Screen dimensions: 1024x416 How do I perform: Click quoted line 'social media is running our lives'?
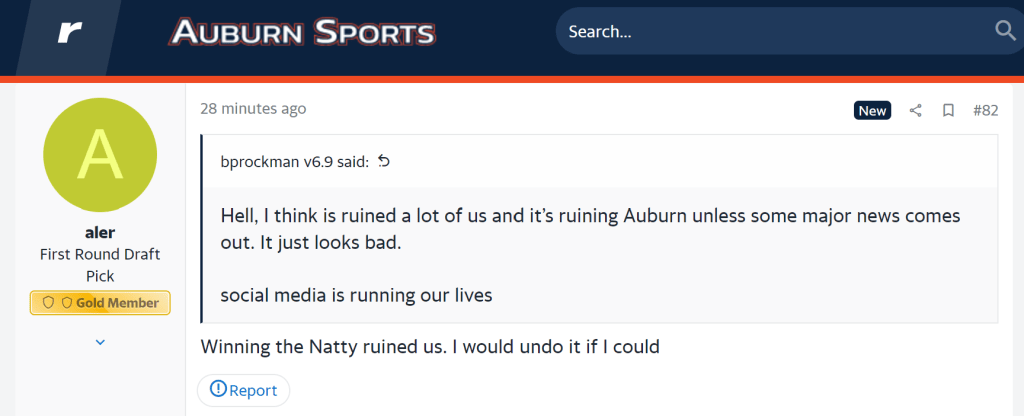tap(356, 297)
